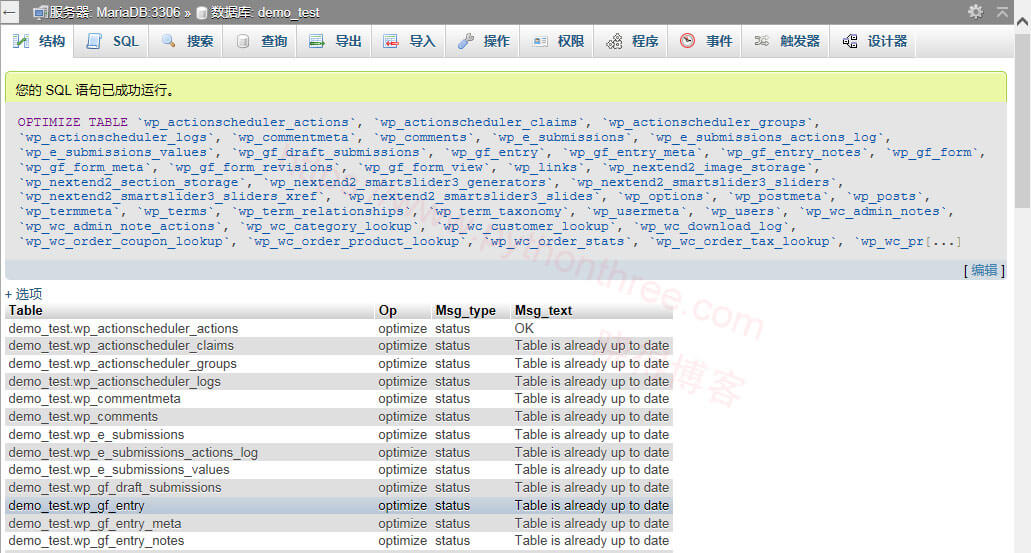The image size is (1031, 553).
Task: Open the 触发器 tab
Action: coord(786,41)
